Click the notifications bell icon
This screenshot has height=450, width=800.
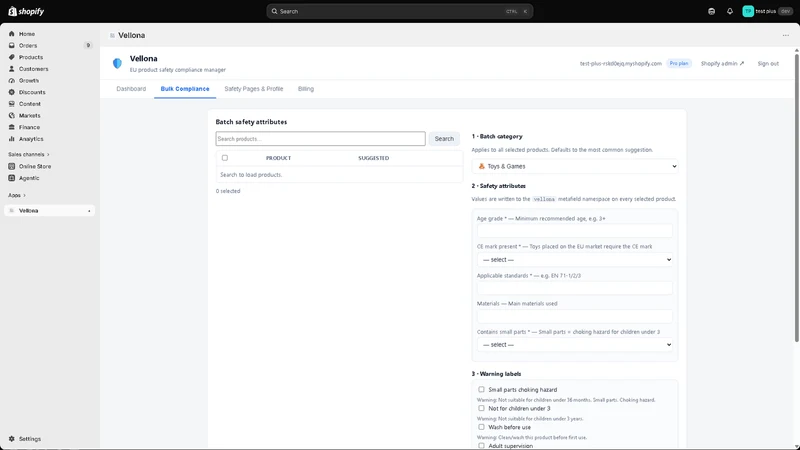730,11
